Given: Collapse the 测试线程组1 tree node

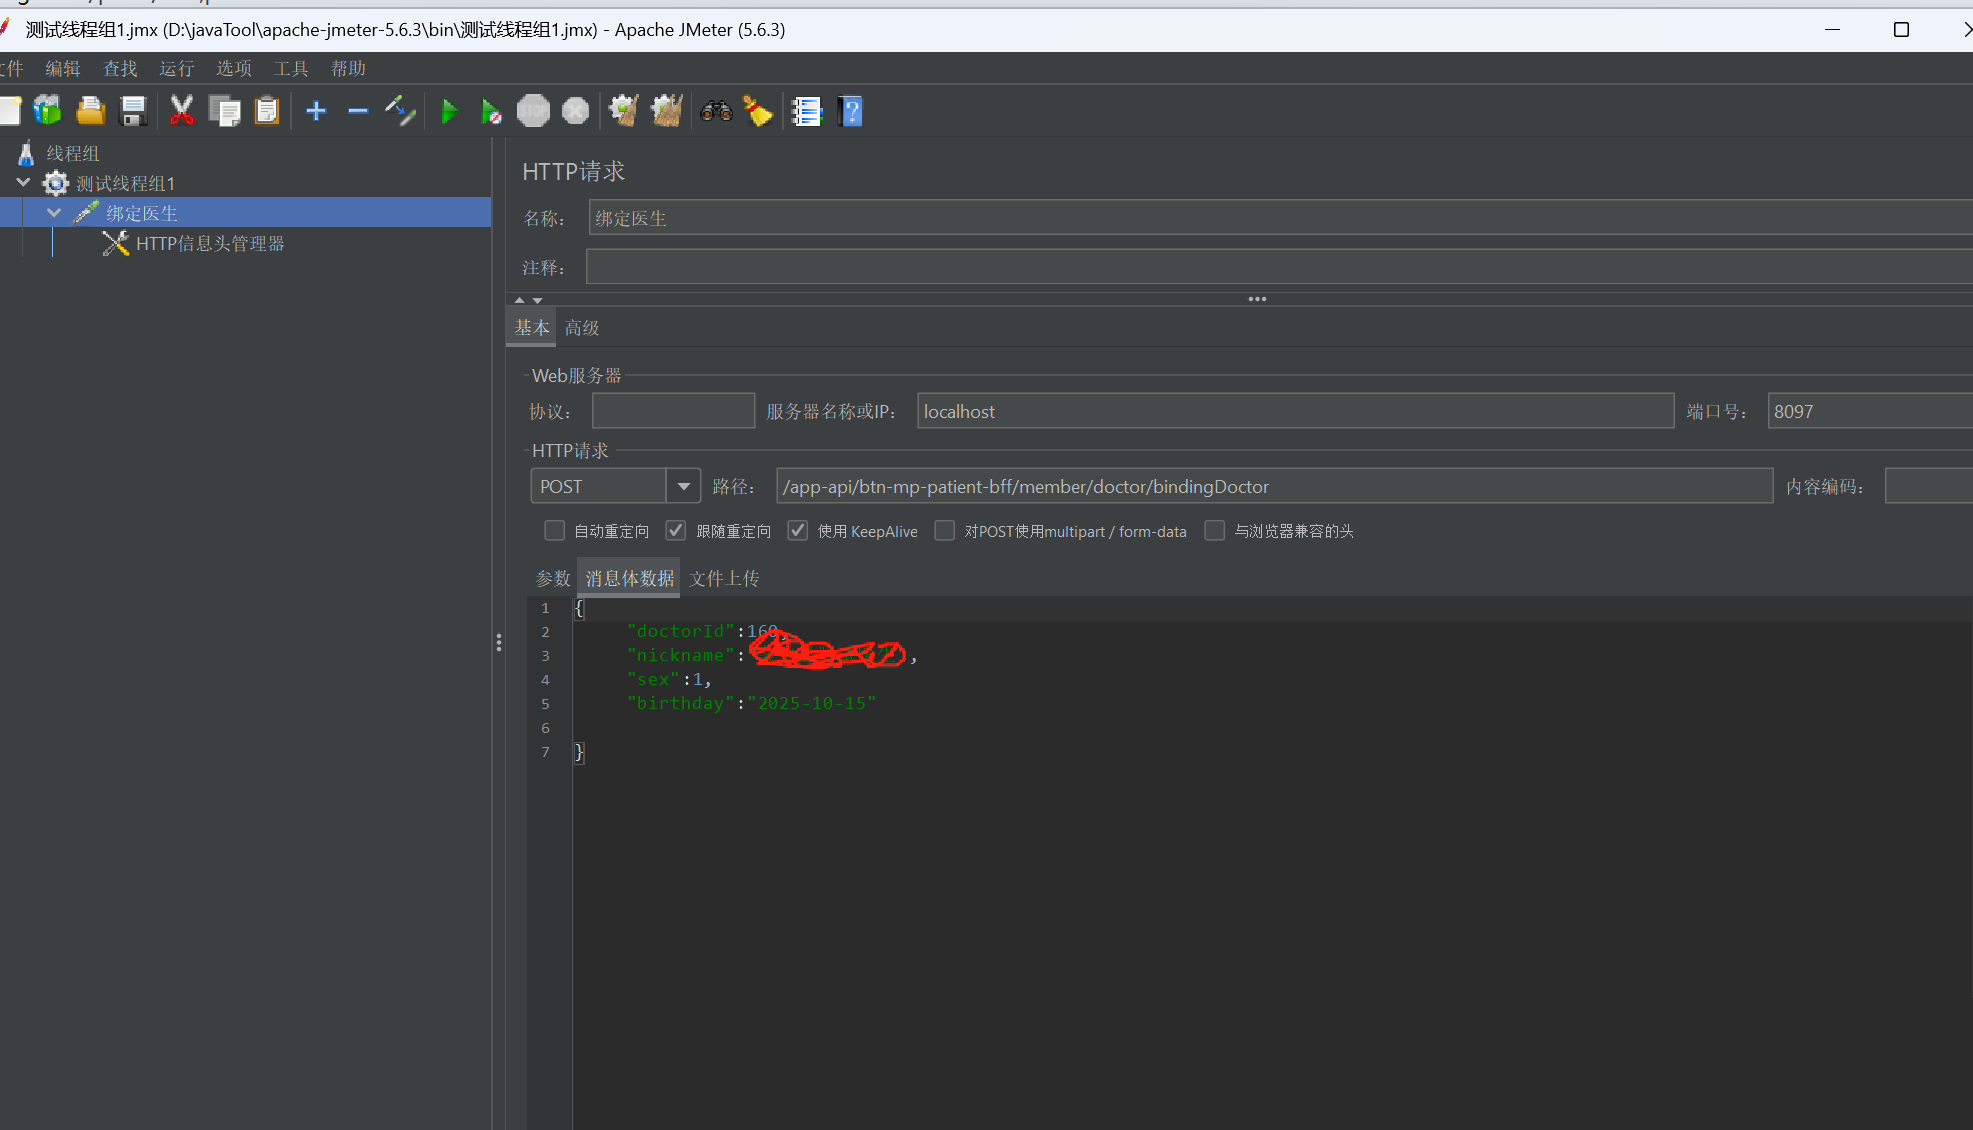Looking at the screenshot, I should (x=23, y=183).
